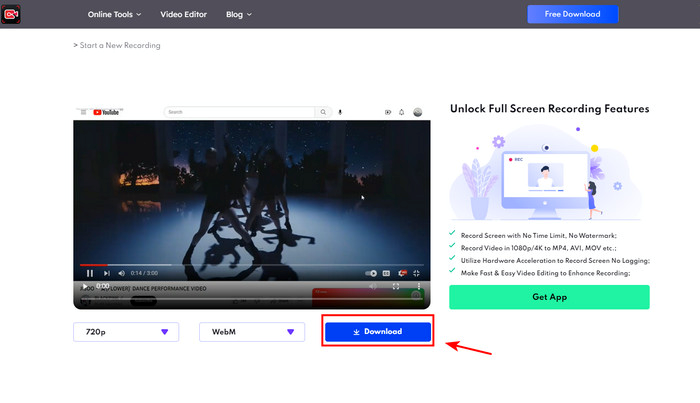This screenshot has width=700, height=403.
Task: Open the Video Editor menu item
Action: tap(183, 15)
